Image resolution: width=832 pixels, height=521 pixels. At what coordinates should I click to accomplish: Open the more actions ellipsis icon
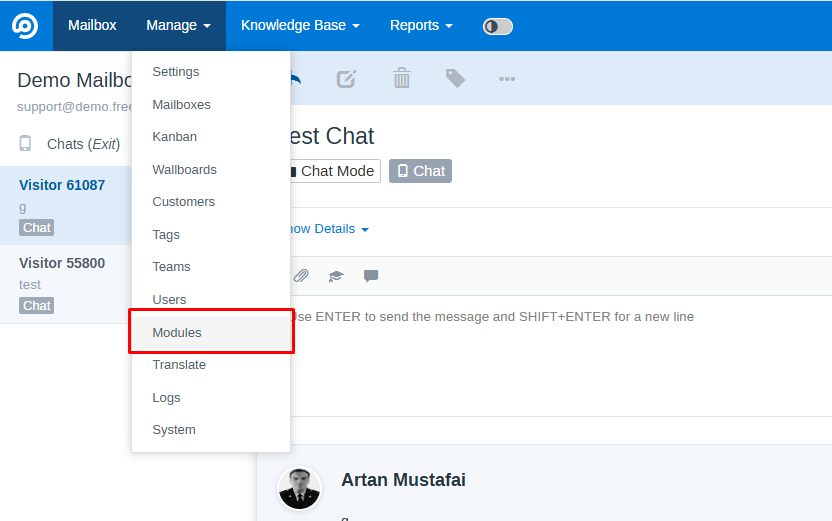tap(507, 78)
